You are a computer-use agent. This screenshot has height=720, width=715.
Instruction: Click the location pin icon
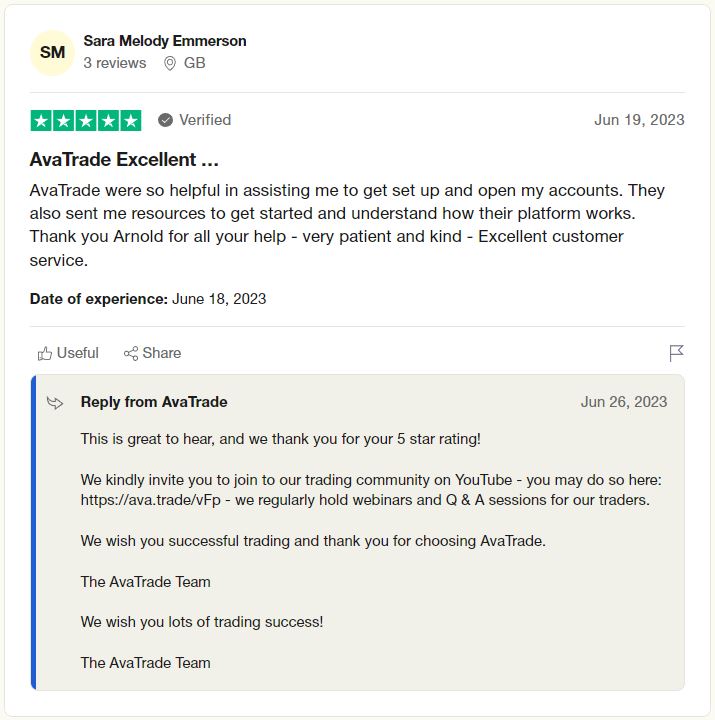(x=169, y=63)
